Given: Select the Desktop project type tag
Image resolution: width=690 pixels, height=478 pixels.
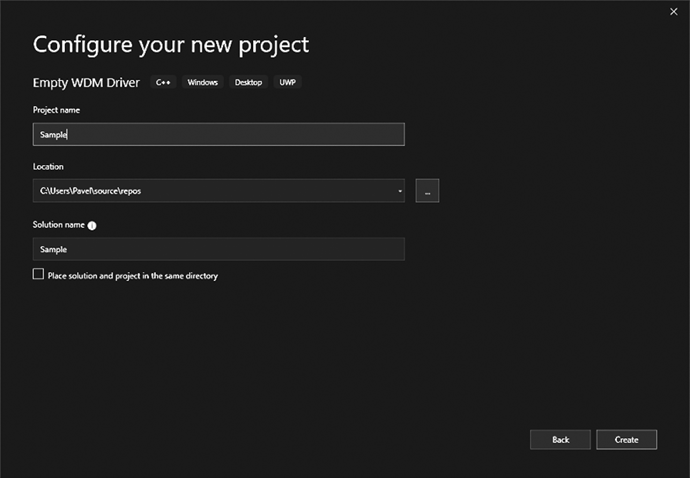Looking at the screenshot, I should point(248,82).
